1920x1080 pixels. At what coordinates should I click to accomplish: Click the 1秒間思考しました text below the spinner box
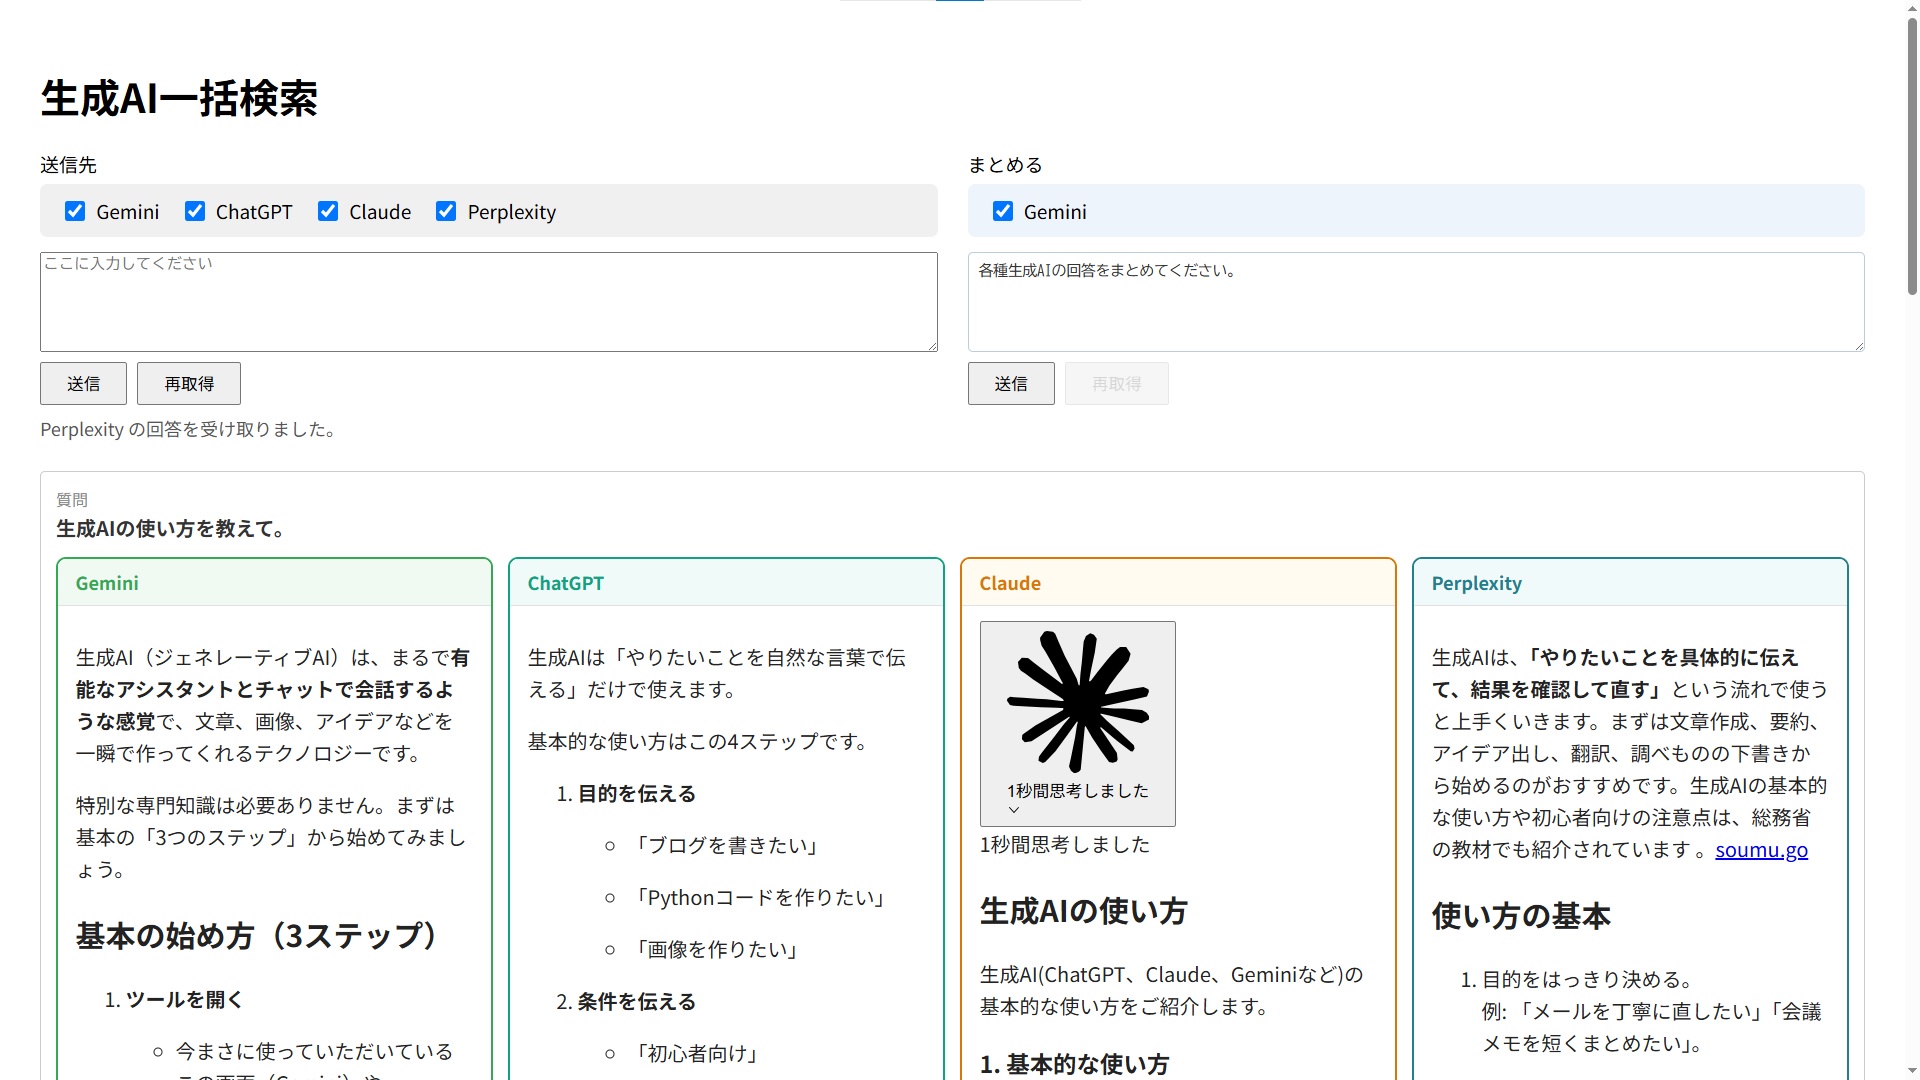[x=1065, y=845]
